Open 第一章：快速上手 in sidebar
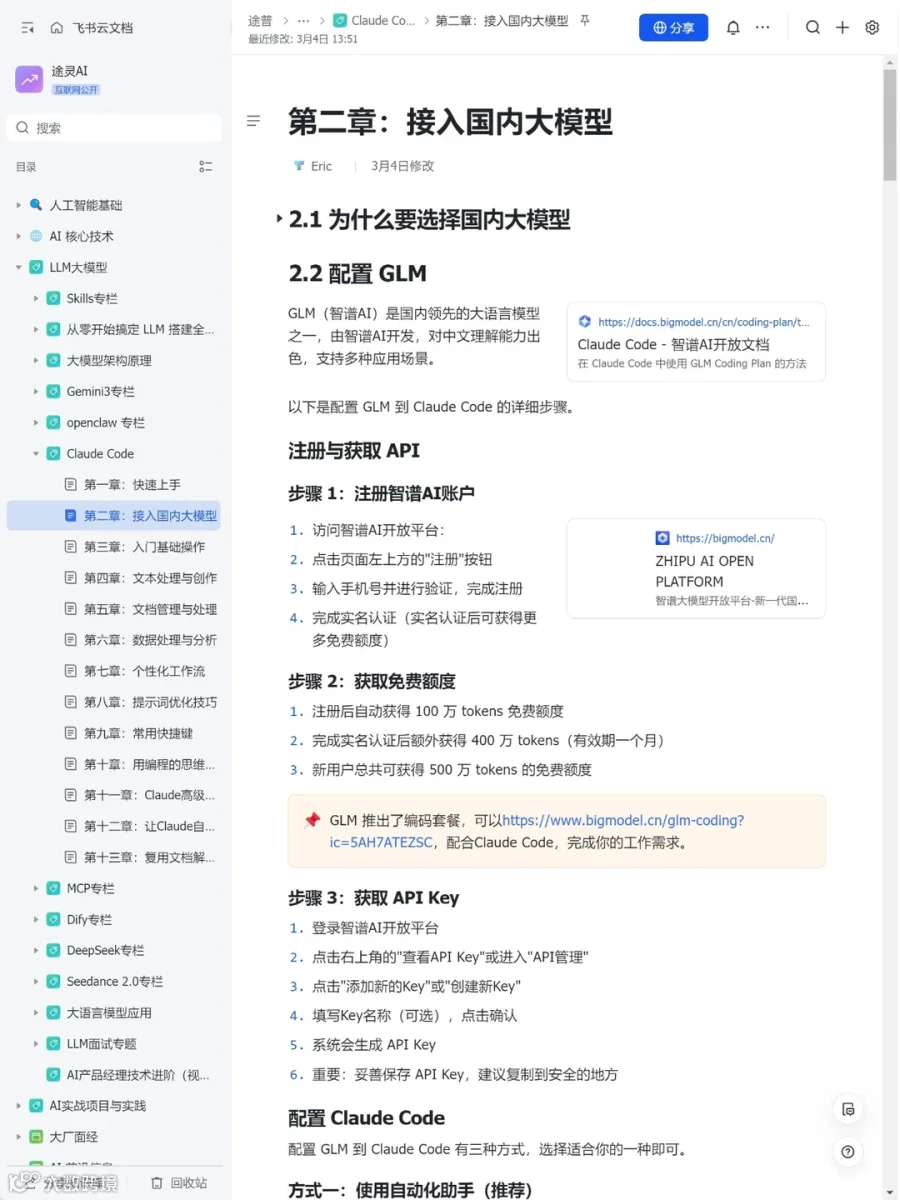Viewport: 900px width, 1200px height. click(132, 484)
